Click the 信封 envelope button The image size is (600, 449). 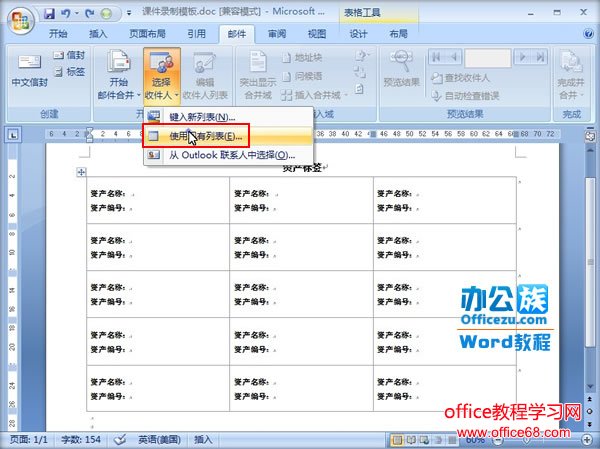pyautogui.click(x=70, y=56)
